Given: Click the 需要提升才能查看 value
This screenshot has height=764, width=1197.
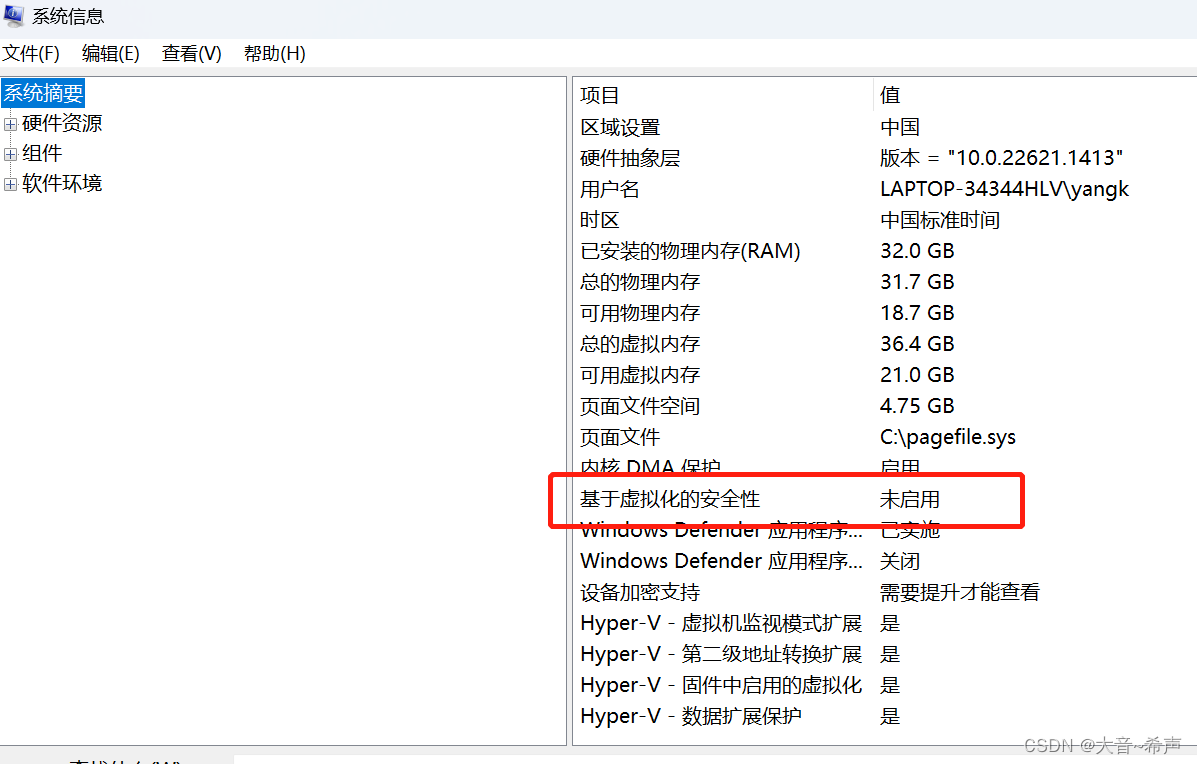Looking at the screenshot, I should point(960,592).
